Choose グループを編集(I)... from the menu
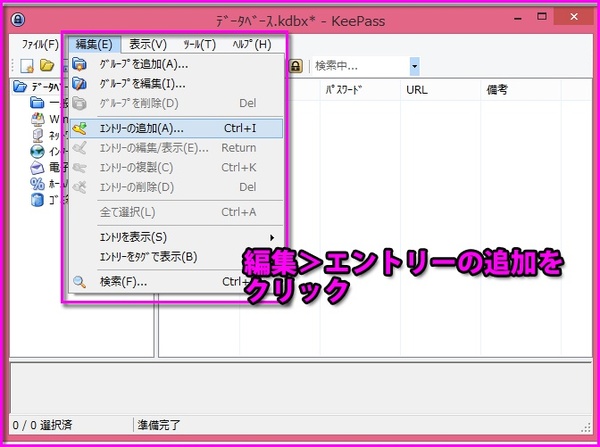 [176, 84]
